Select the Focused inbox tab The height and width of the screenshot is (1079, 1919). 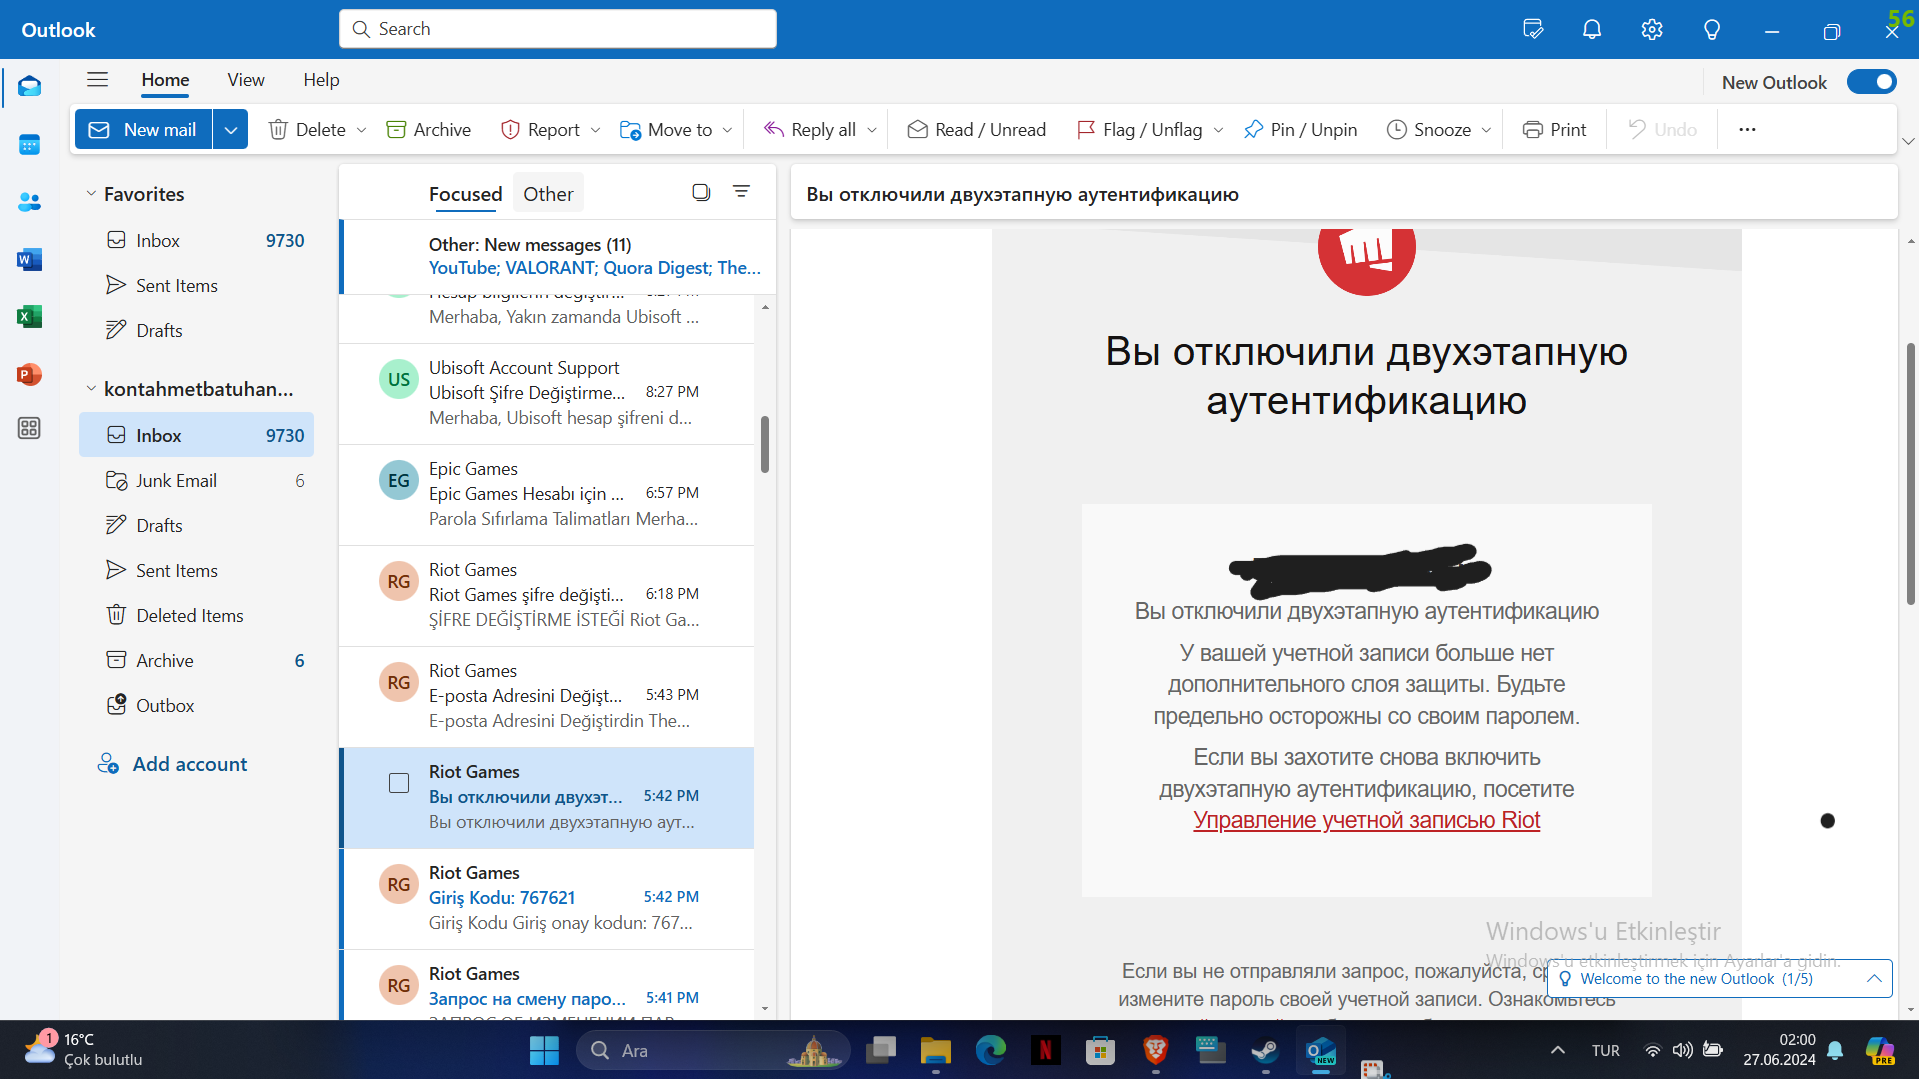tap(465, 194)
